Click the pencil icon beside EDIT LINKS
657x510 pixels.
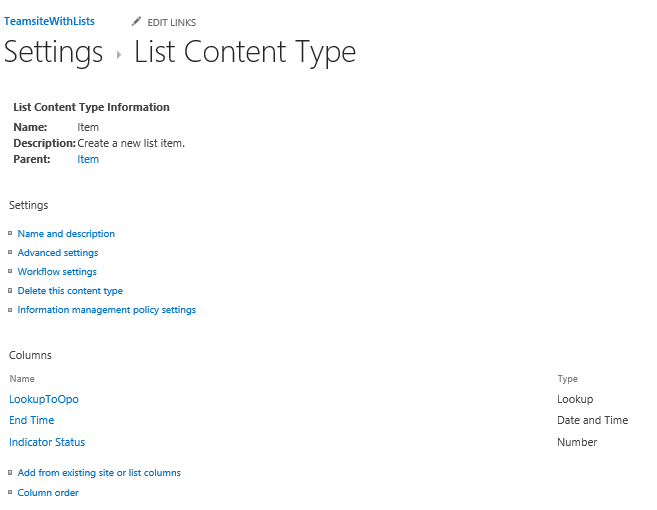tap(136, 21)
